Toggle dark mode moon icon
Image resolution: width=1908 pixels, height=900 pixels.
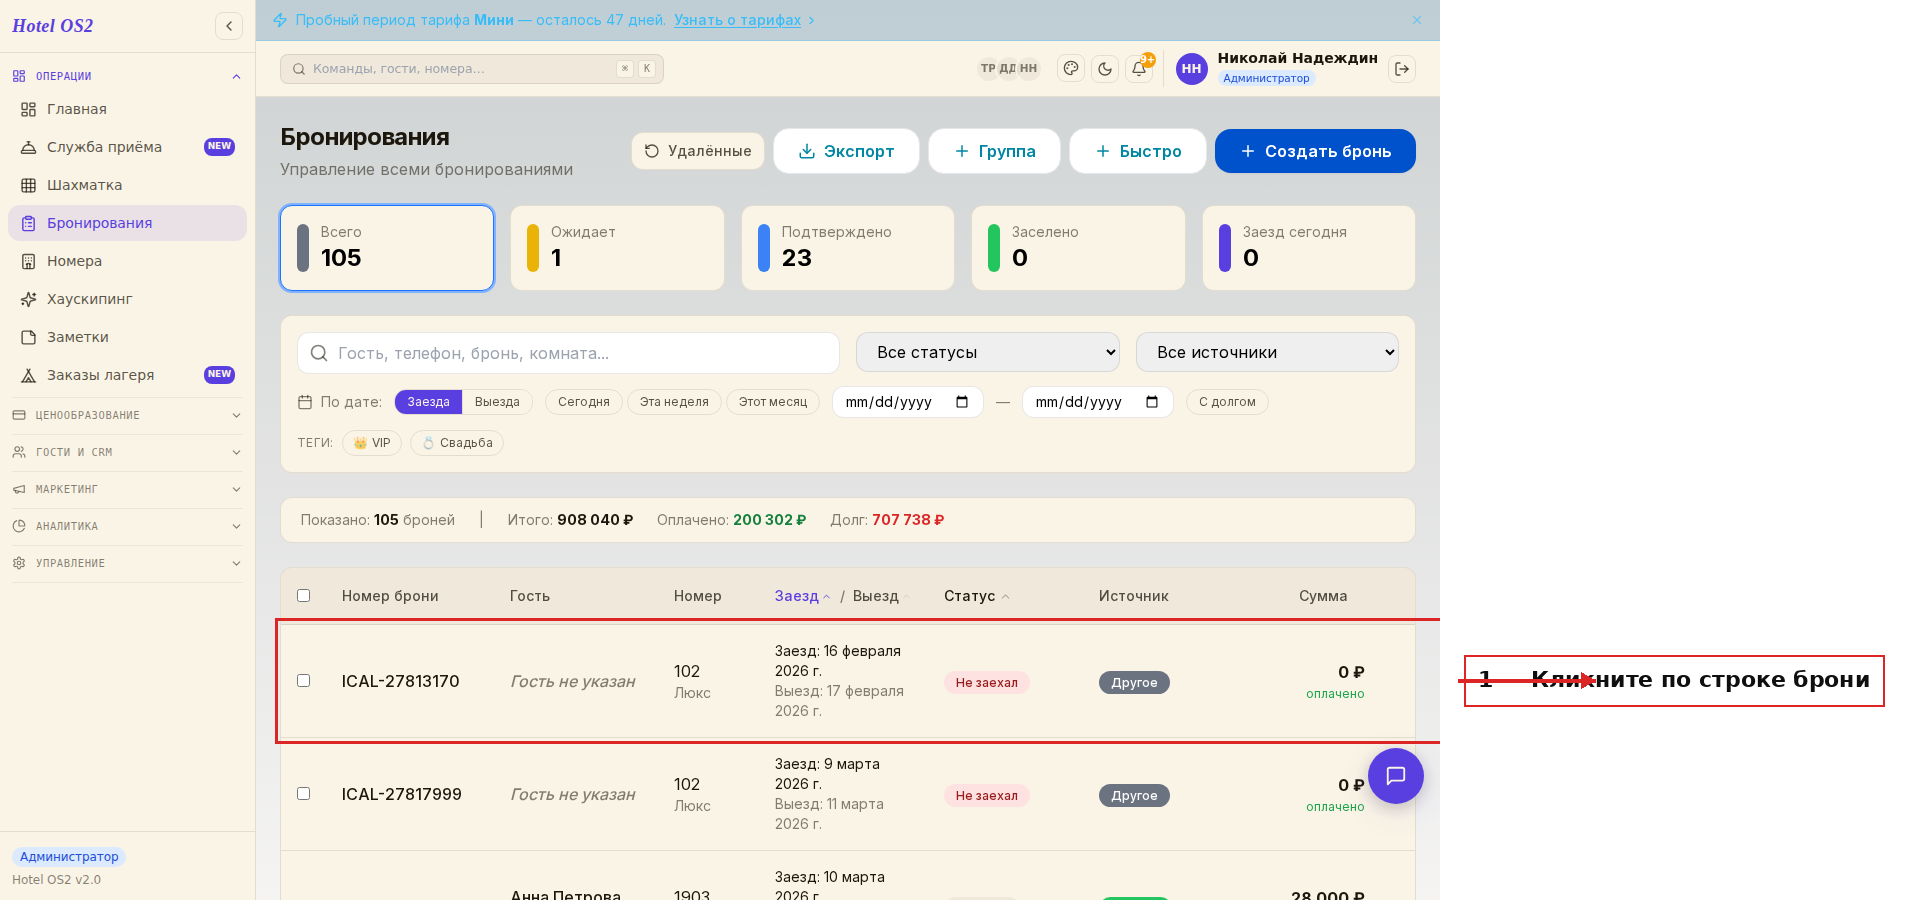(x=1105, y=69)
